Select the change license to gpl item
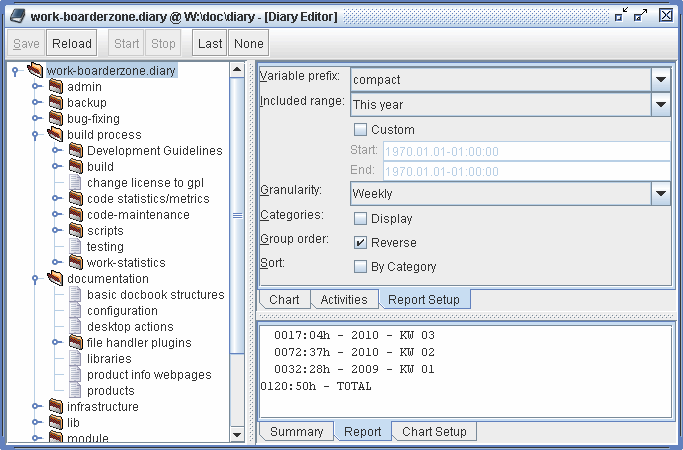 coord(145,183)
